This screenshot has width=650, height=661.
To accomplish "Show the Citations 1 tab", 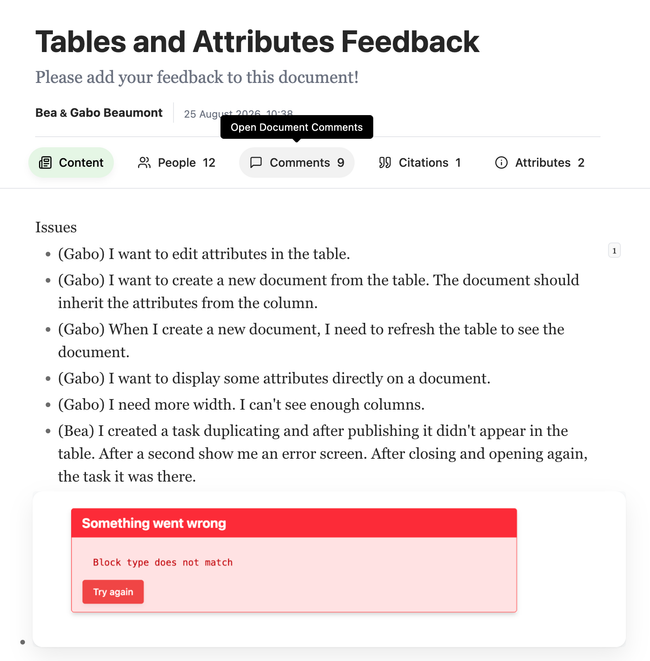I will coord(419,163).
